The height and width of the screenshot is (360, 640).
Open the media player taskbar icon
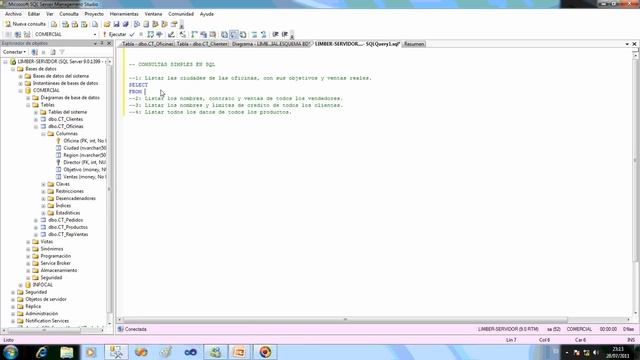click(91, 352)
